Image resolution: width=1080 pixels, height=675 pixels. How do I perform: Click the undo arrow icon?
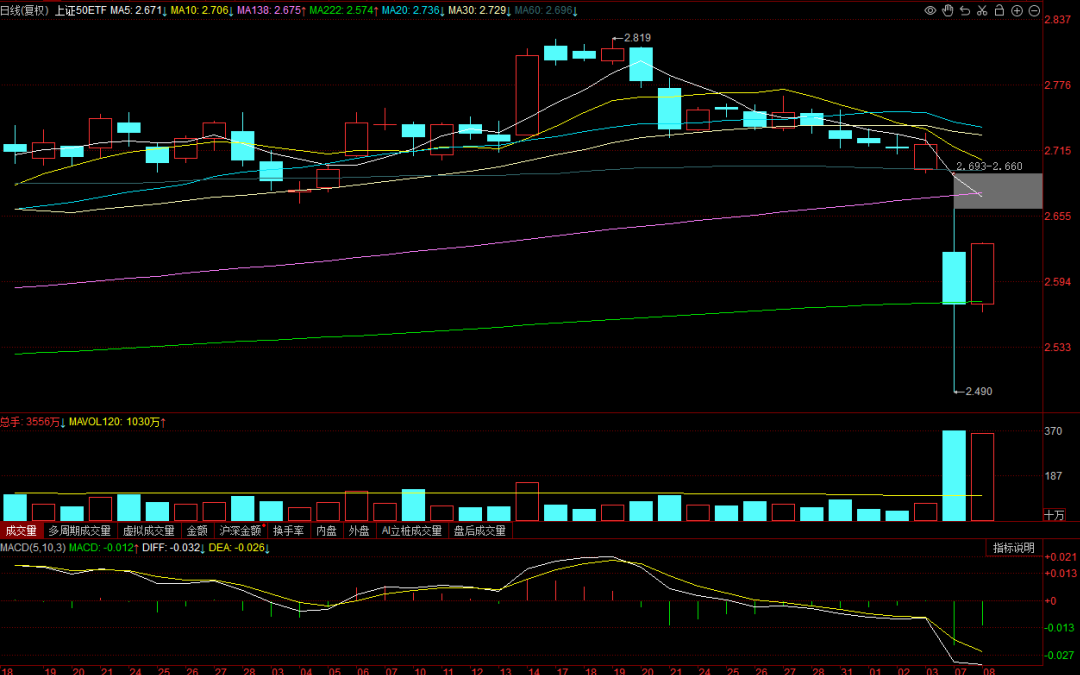[965, 10]
